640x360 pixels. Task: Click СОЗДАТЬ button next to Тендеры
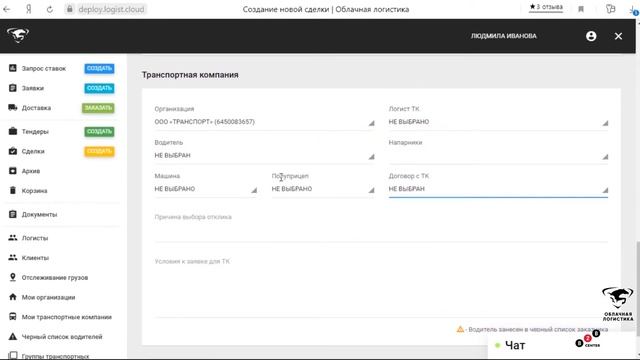click(99, 131)
